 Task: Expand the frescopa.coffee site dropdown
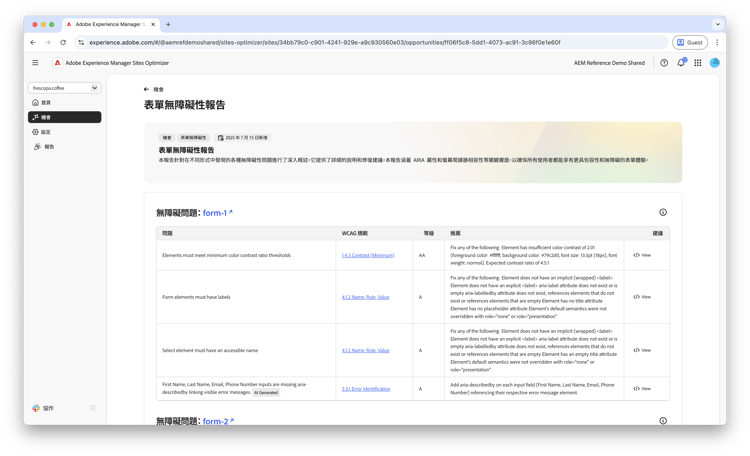coord(64,88)
